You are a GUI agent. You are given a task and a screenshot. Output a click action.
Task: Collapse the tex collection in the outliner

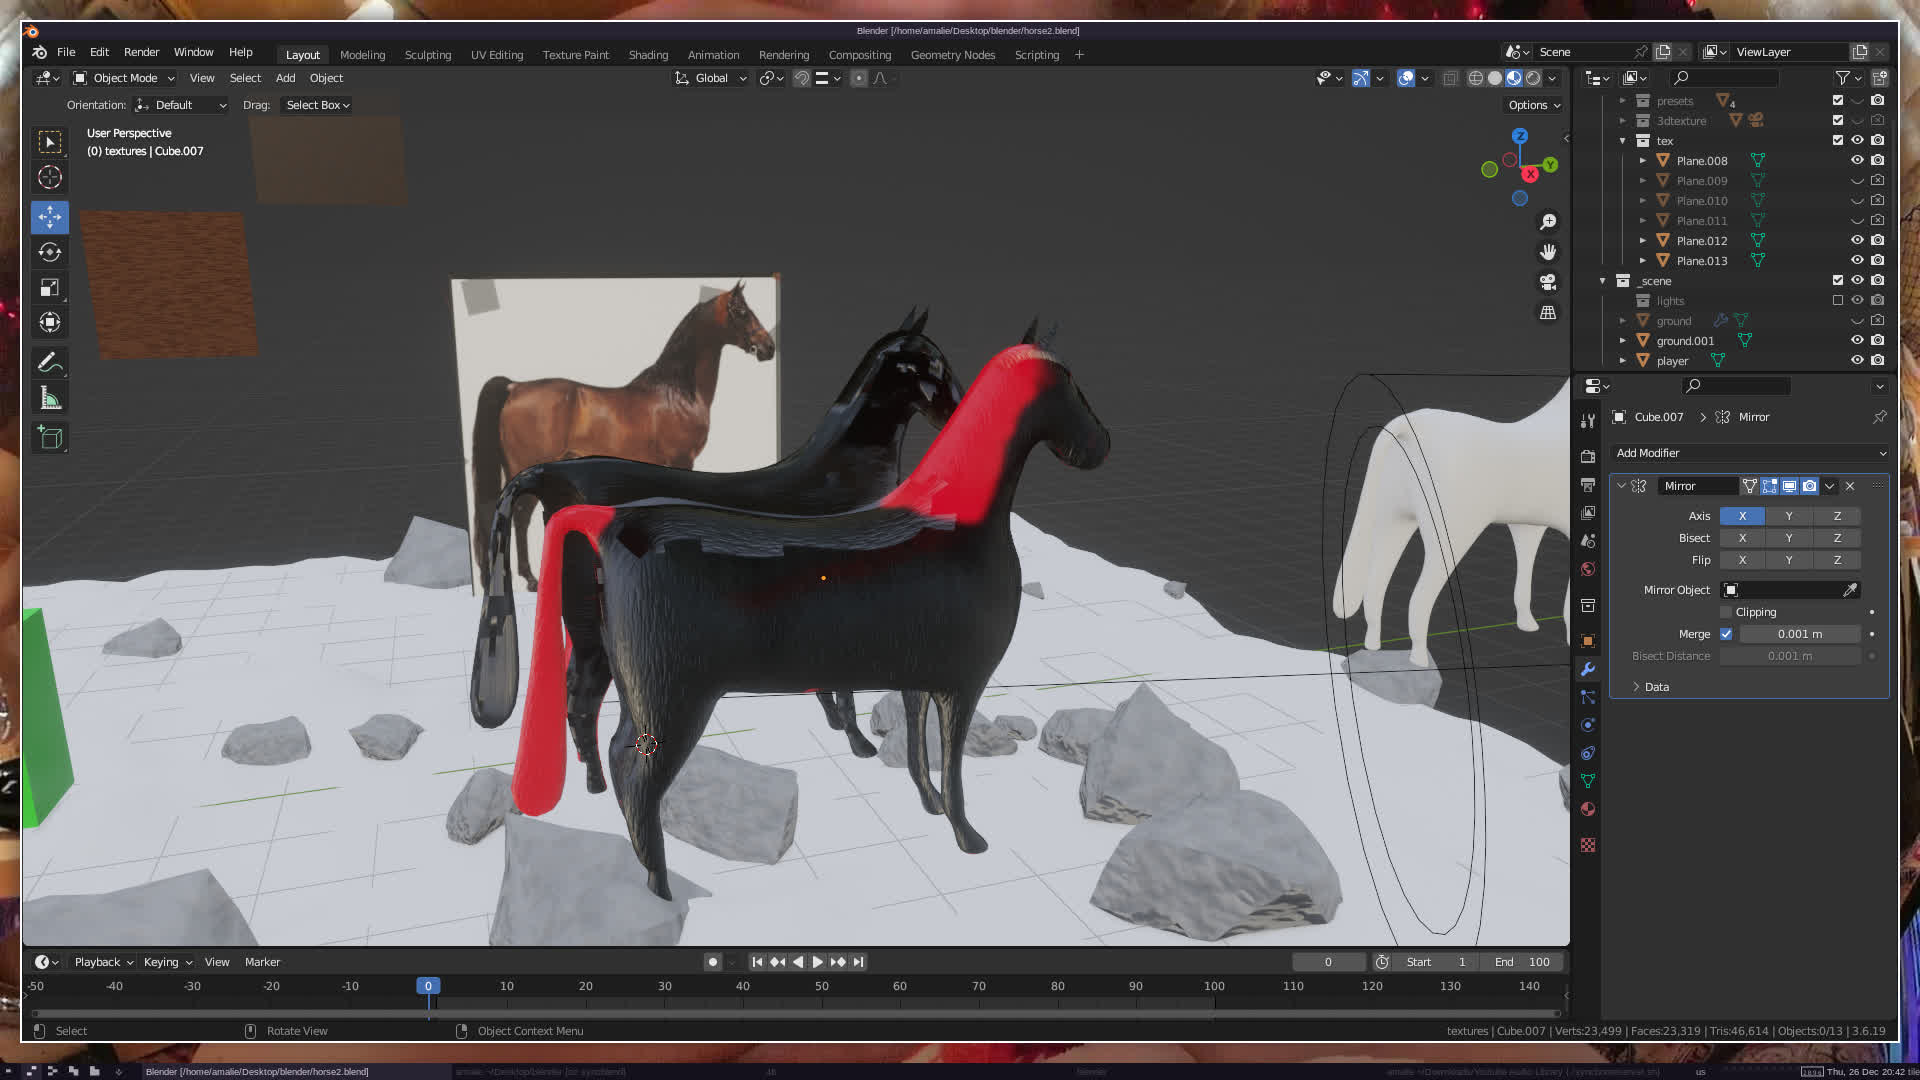(x=1623, y=141)
